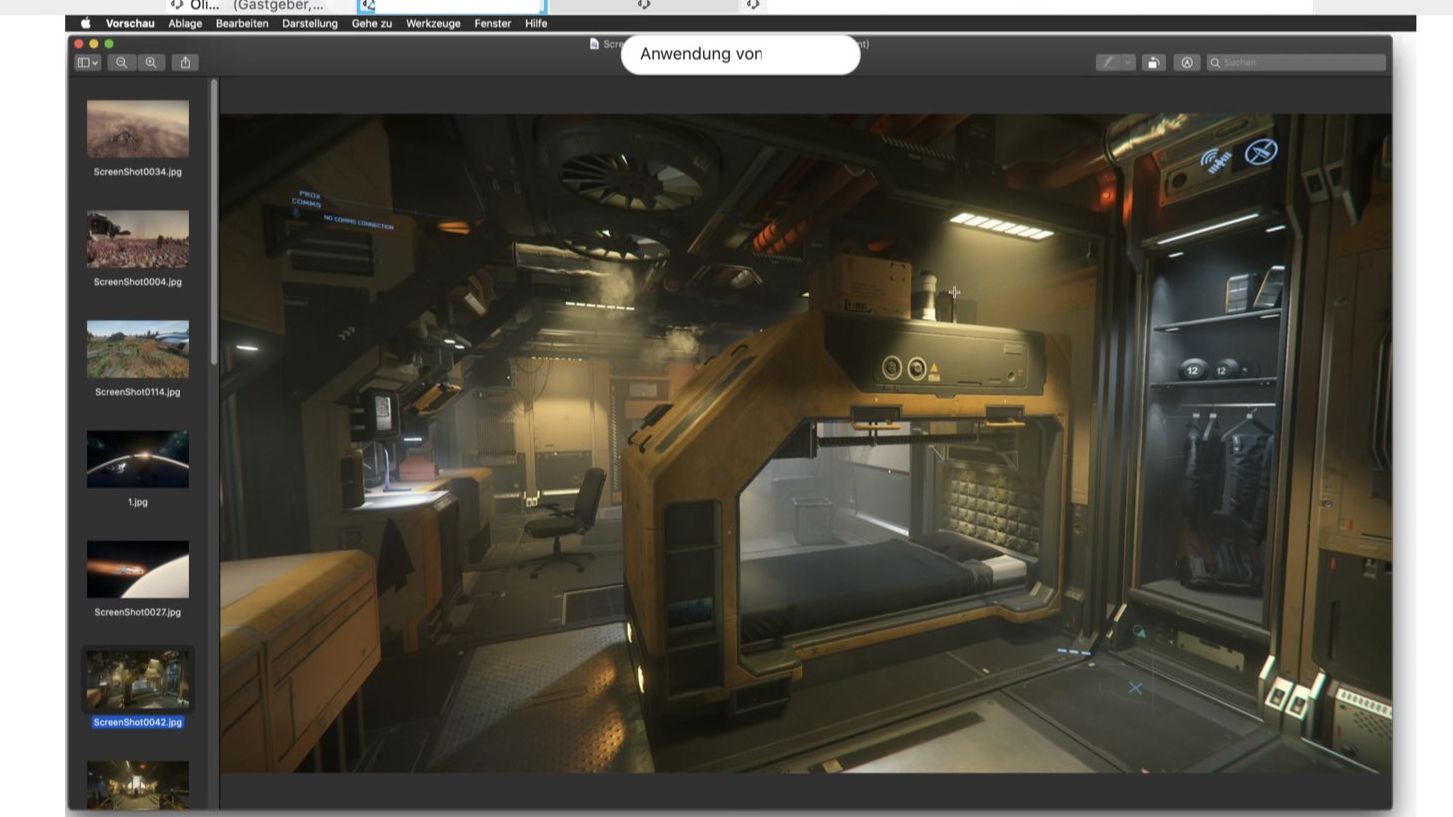This screenshot has width=1453, height=817.
Task: Open the highlight color dropdown arrow
Action: click(x=1128, y=62)
